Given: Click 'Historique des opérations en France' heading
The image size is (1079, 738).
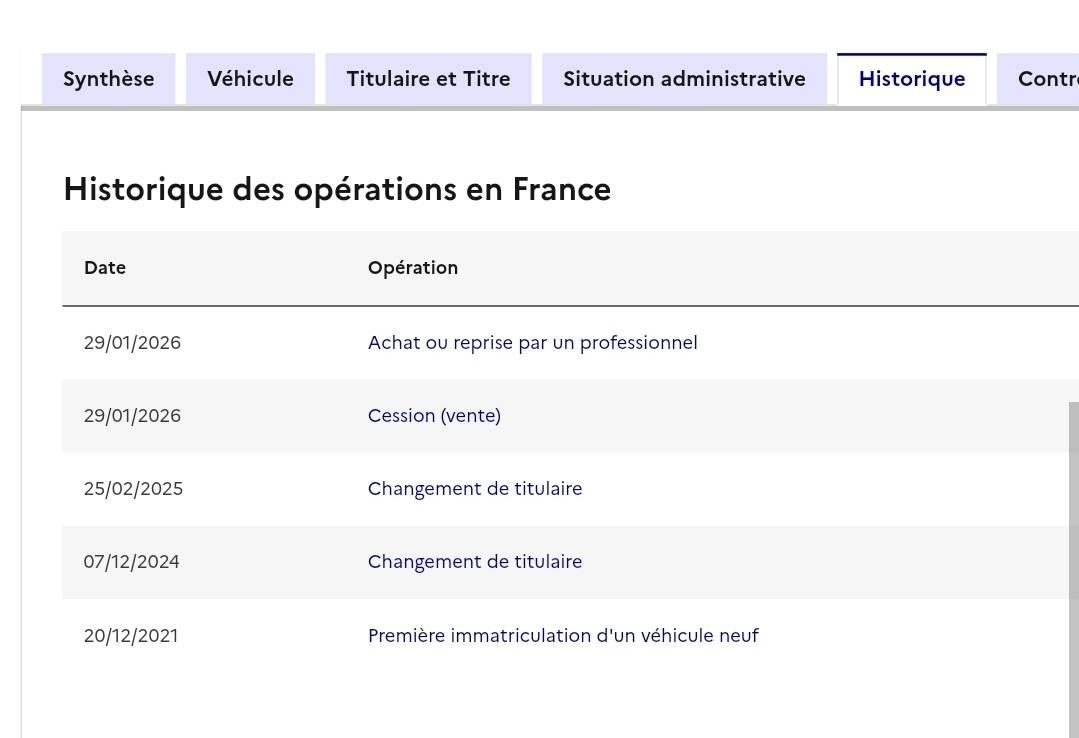Looking at the screenshot, I should pos(337,189).
